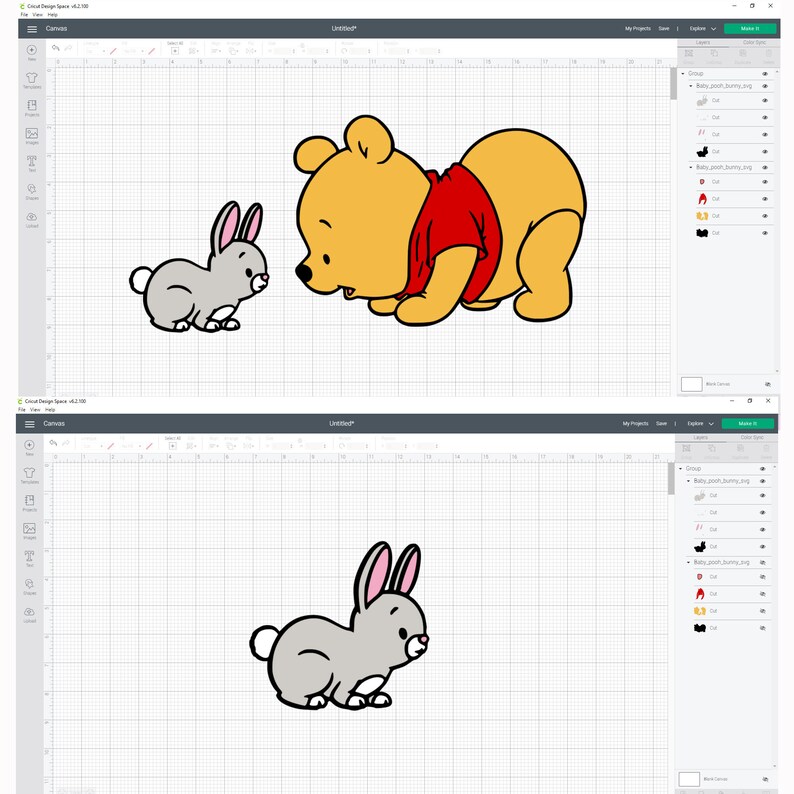
Task: Hide pink ears Cut layer in bottom window
Action: 763,530
